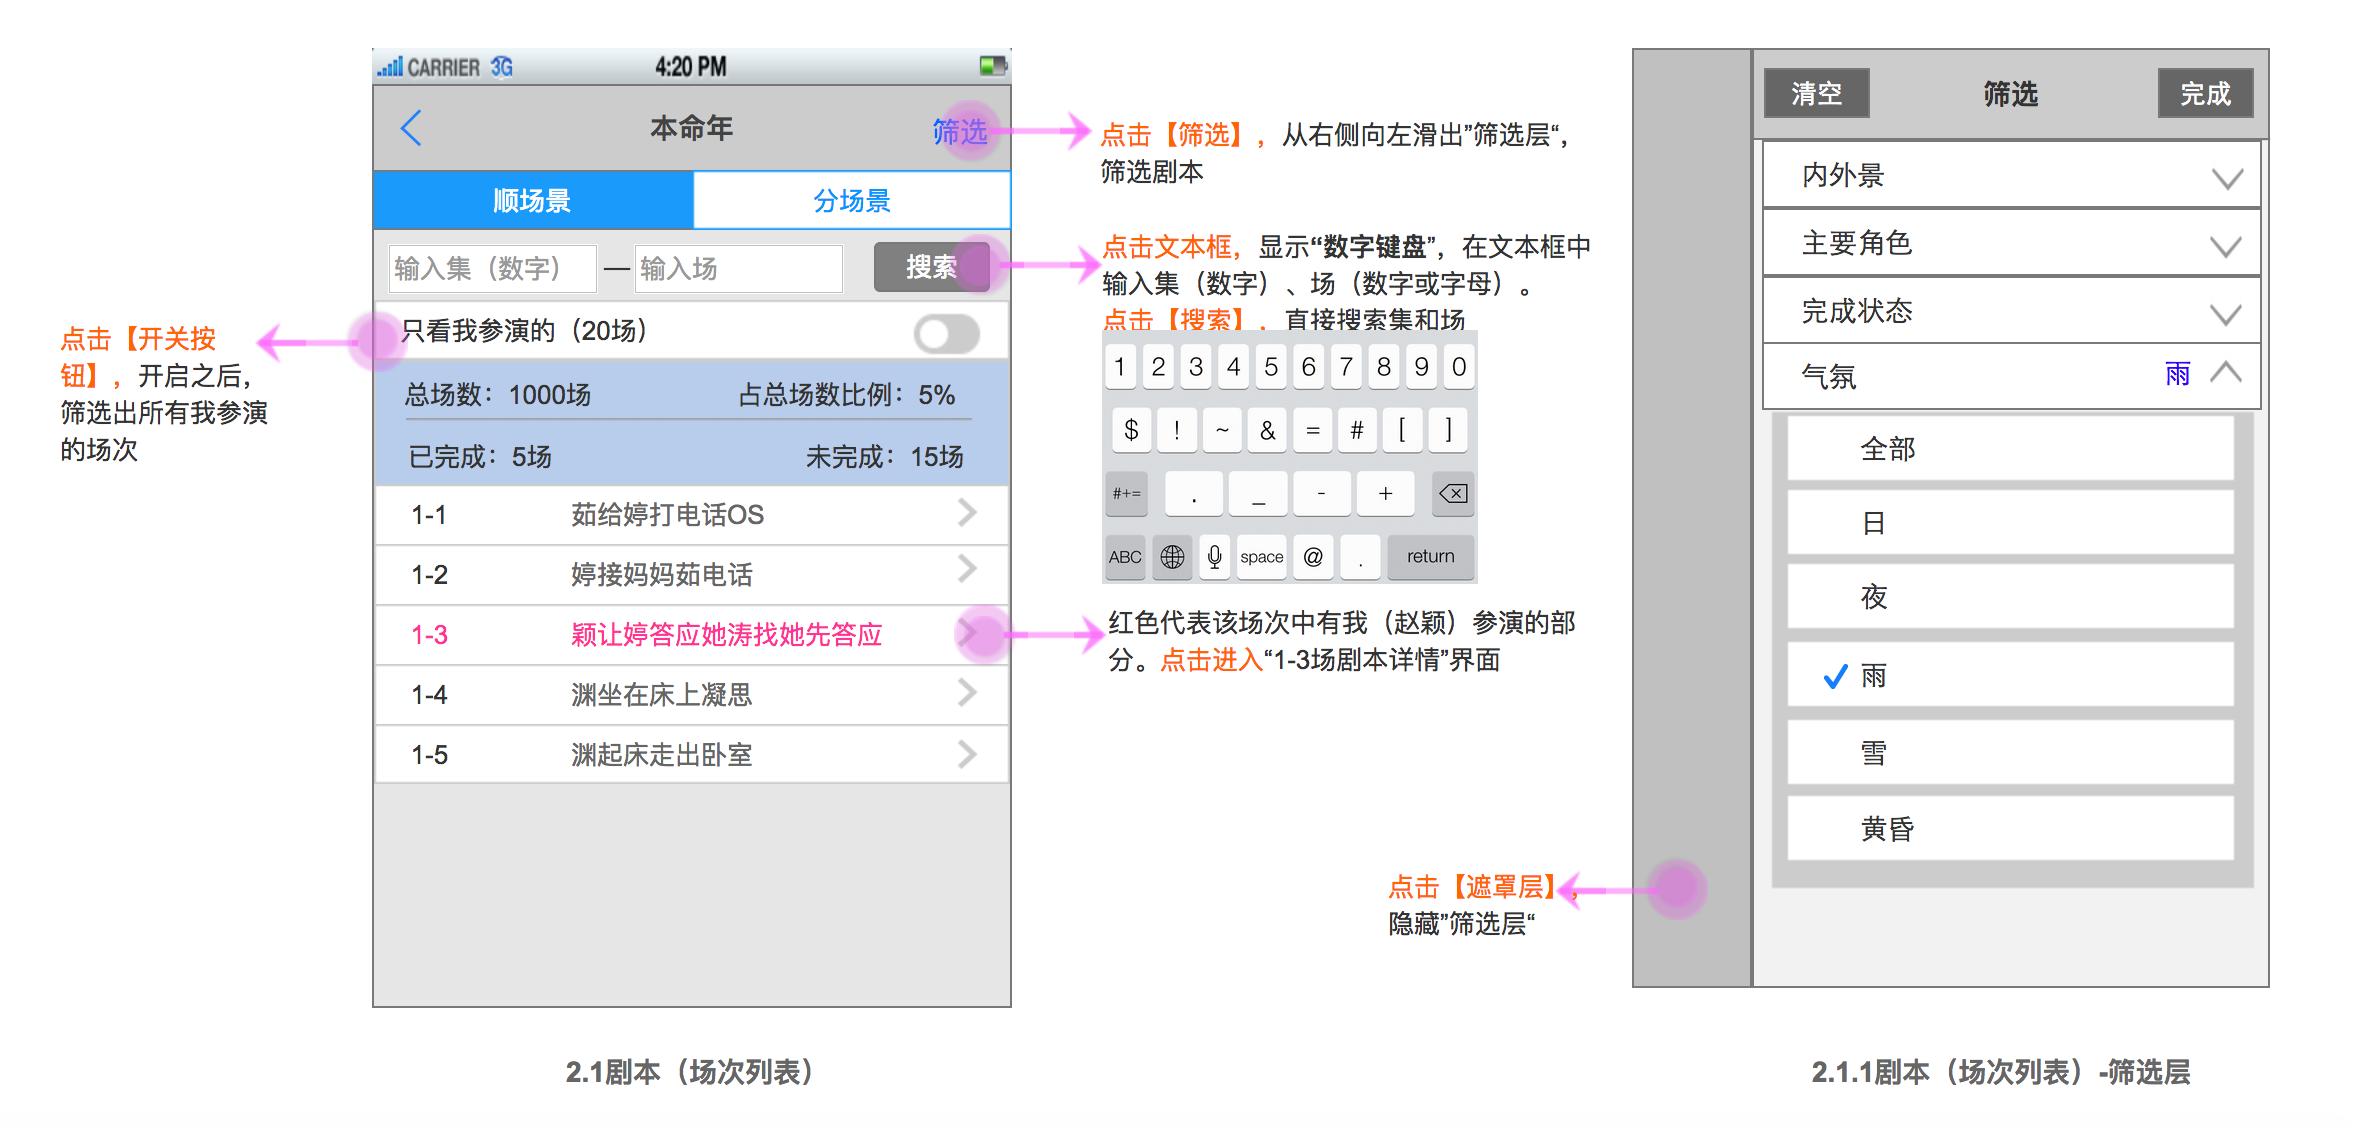2368x1128 pixels.
Task: Collapse the 气氛 filter section
Action: [2225, 373]
